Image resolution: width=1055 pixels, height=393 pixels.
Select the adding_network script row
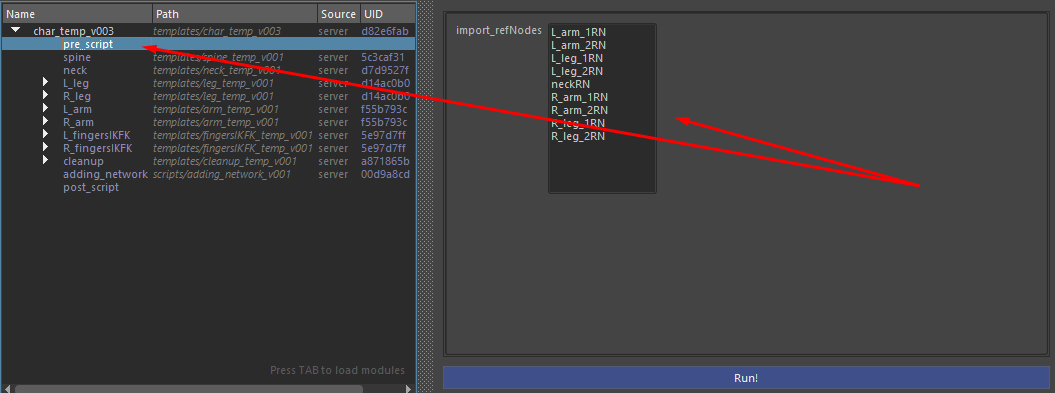click(x=208, y=174)
